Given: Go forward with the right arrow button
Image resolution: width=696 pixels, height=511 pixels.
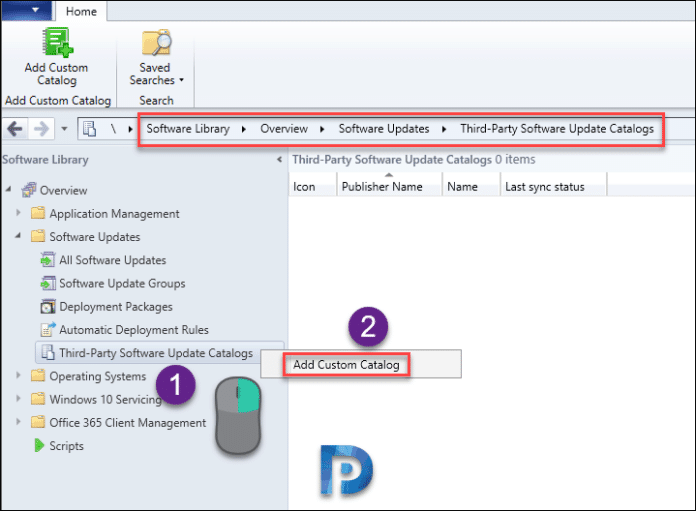Looking at the screenshot, I should 41,129.
